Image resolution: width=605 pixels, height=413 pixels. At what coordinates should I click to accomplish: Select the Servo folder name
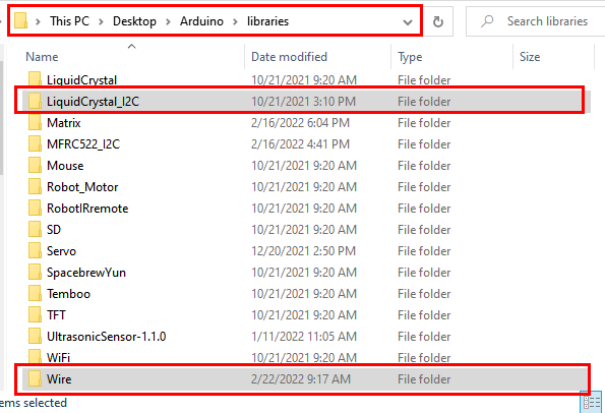click(x=61, y=251)
